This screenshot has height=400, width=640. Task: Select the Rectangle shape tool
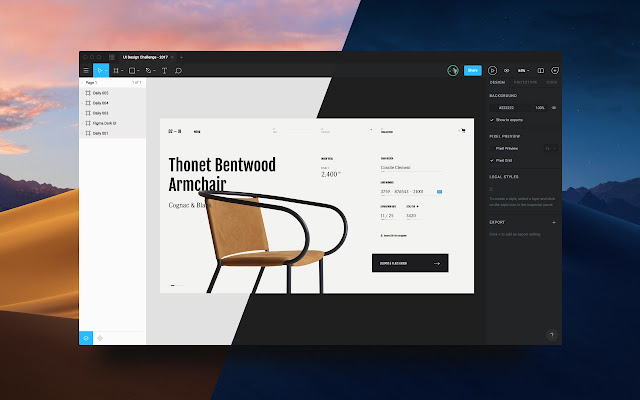(132, 71)
